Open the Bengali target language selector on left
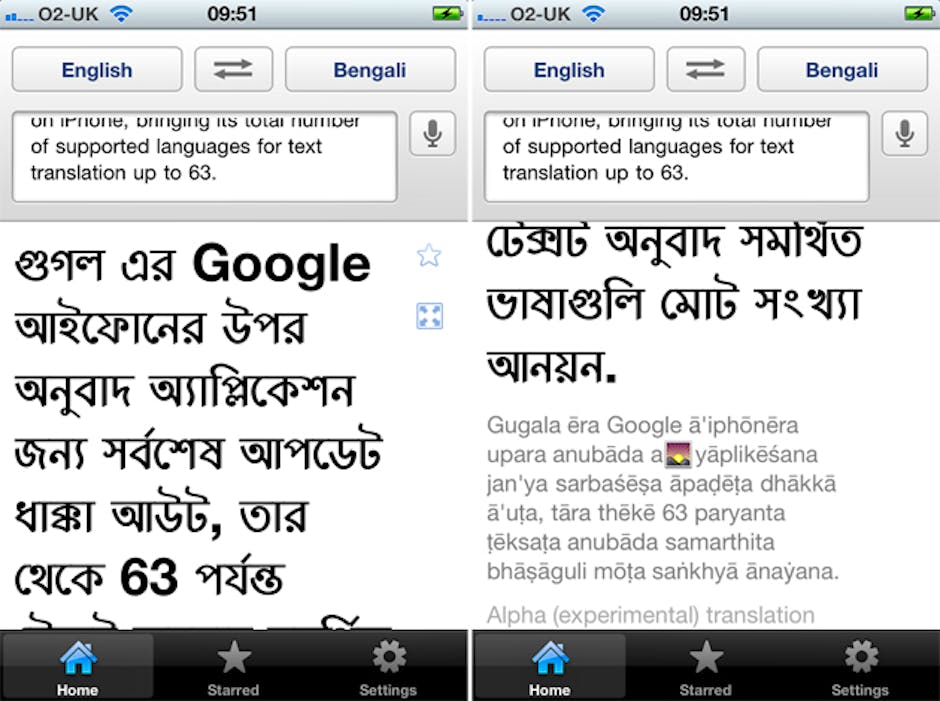The height and width of the screenshot is (701, 940). [370, 70]
